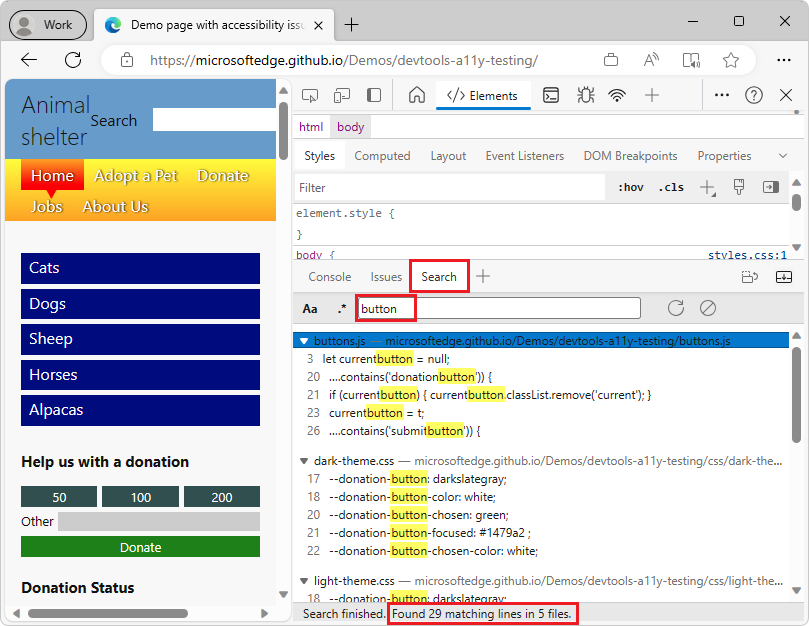Switch to the Console drawer tab
Viewport: 809px width, 626px height.
click(330, 276)
